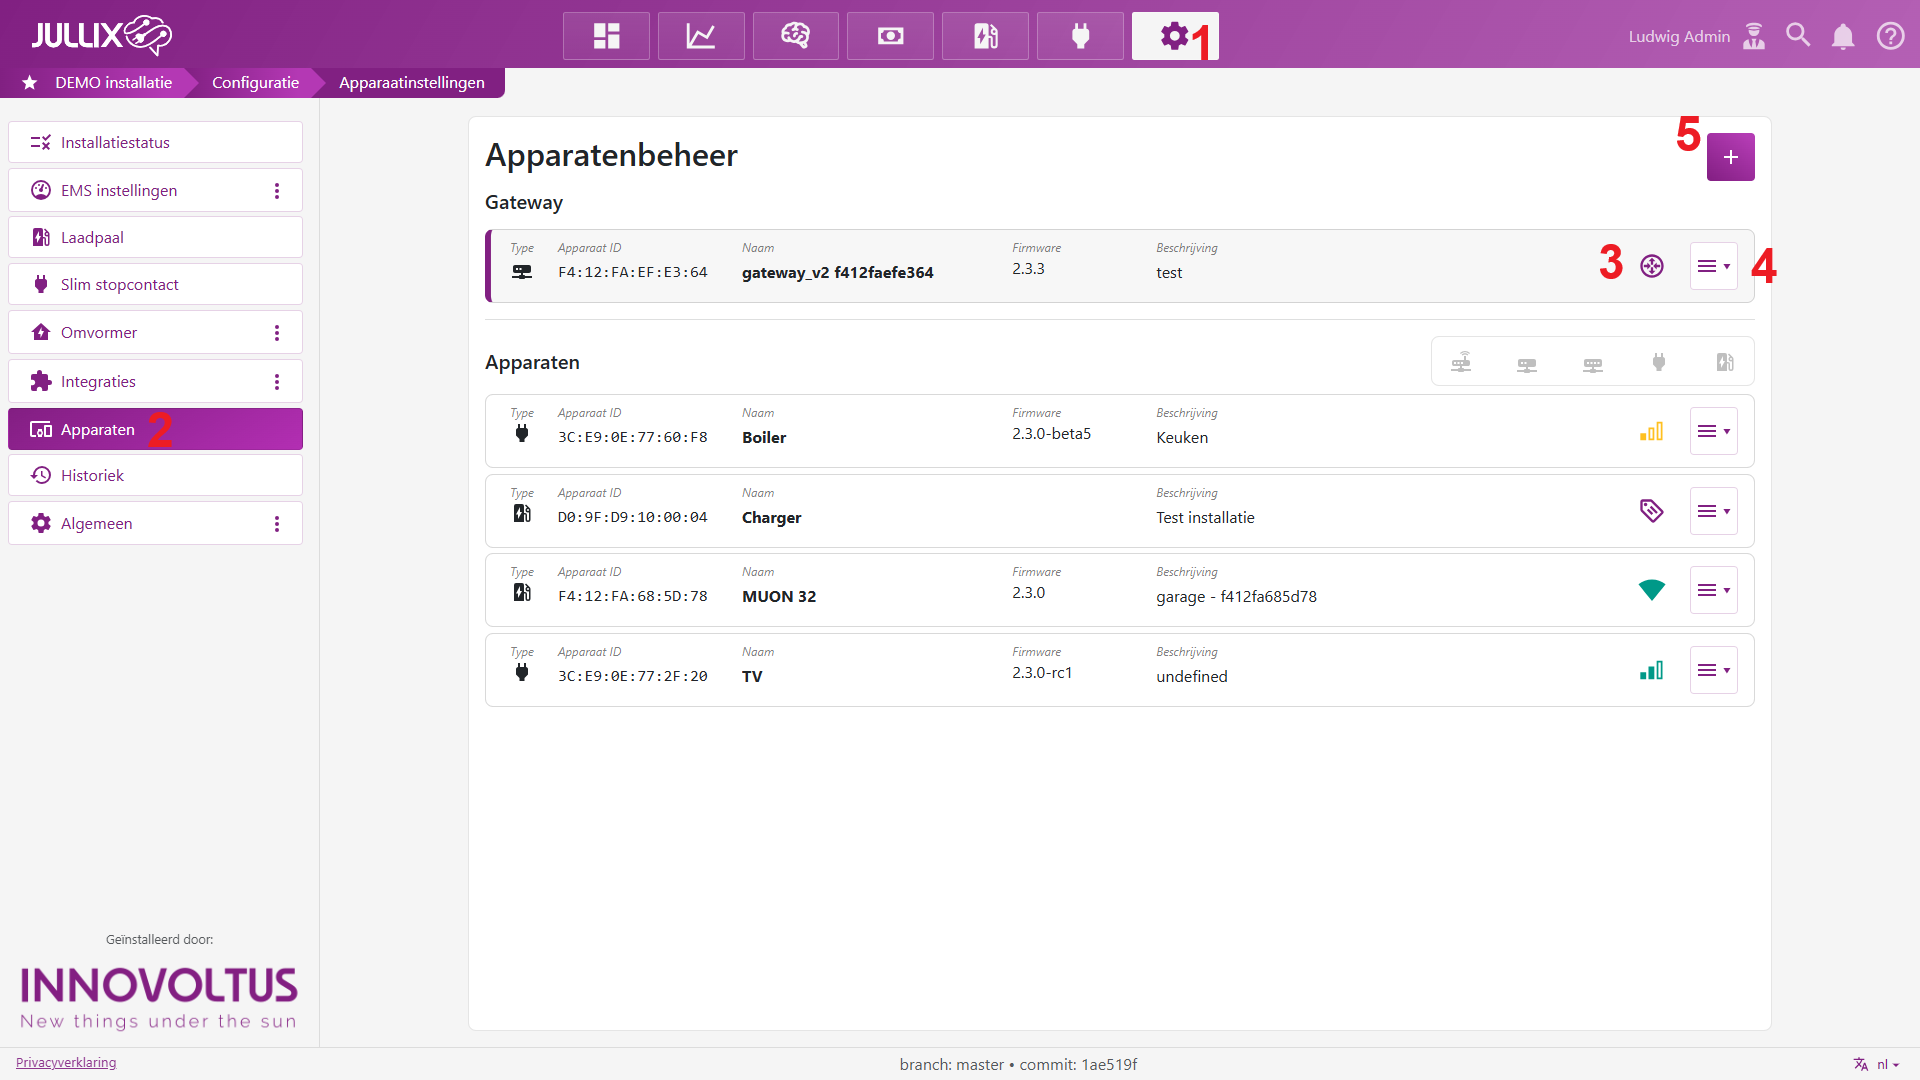Click the notifications bell icon
The height and width of the screenshot is (1080, 1920).
[x=1842, y=36]
